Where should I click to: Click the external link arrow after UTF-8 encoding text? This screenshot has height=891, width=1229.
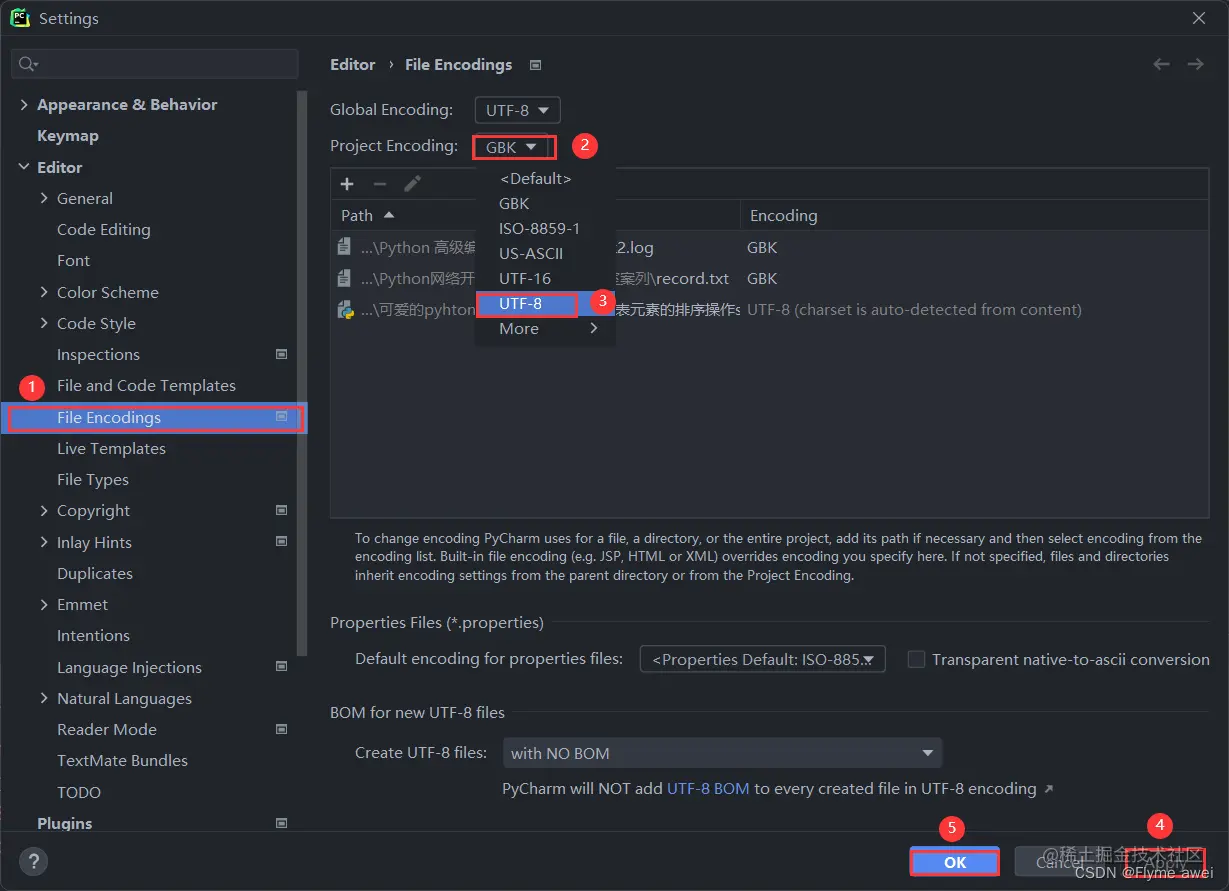(1048, 789)
